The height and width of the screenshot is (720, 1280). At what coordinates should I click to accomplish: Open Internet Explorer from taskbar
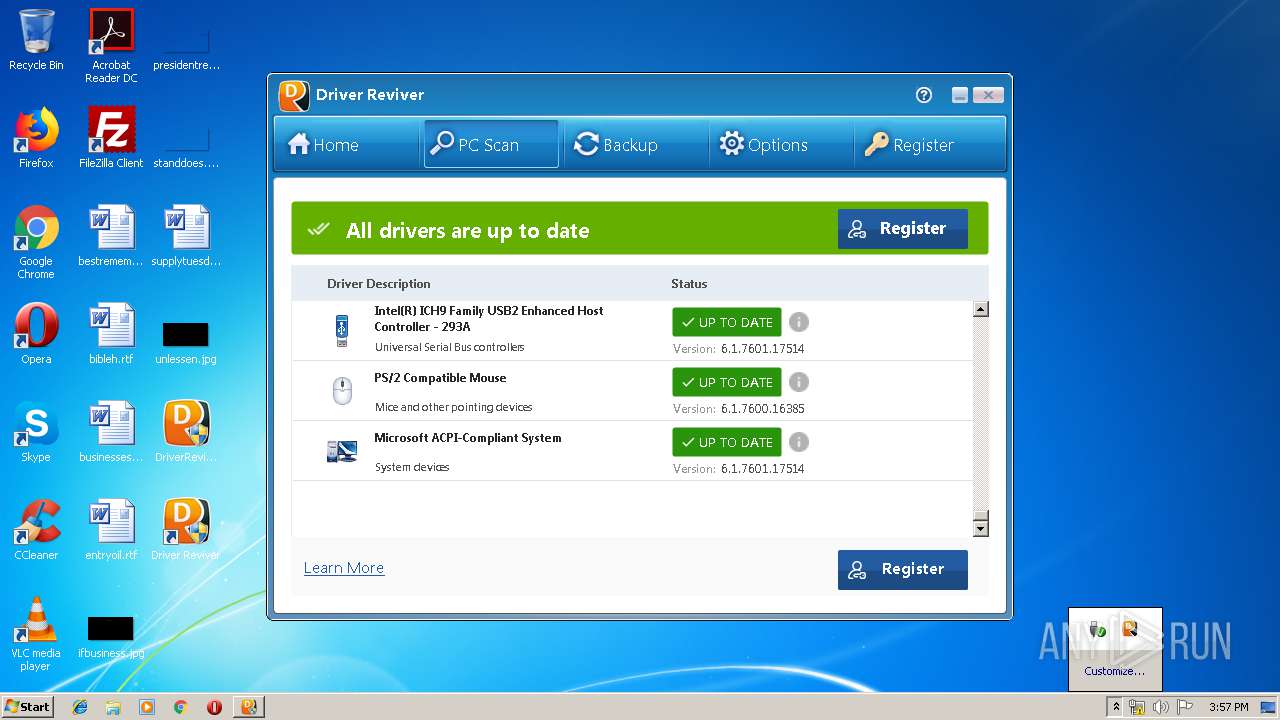pyautogui.click(x=80, y=707)
